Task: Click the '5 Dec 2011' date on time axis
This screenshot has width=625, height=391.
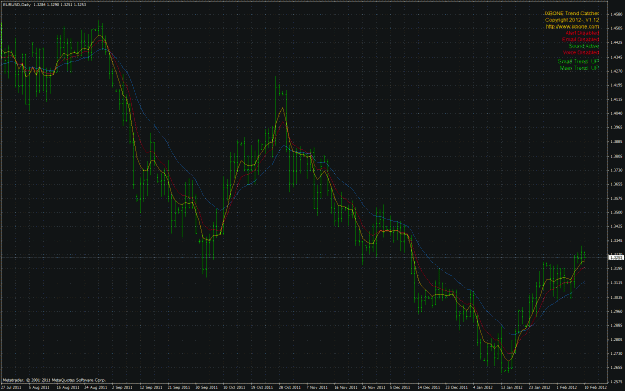Action: 400,387
